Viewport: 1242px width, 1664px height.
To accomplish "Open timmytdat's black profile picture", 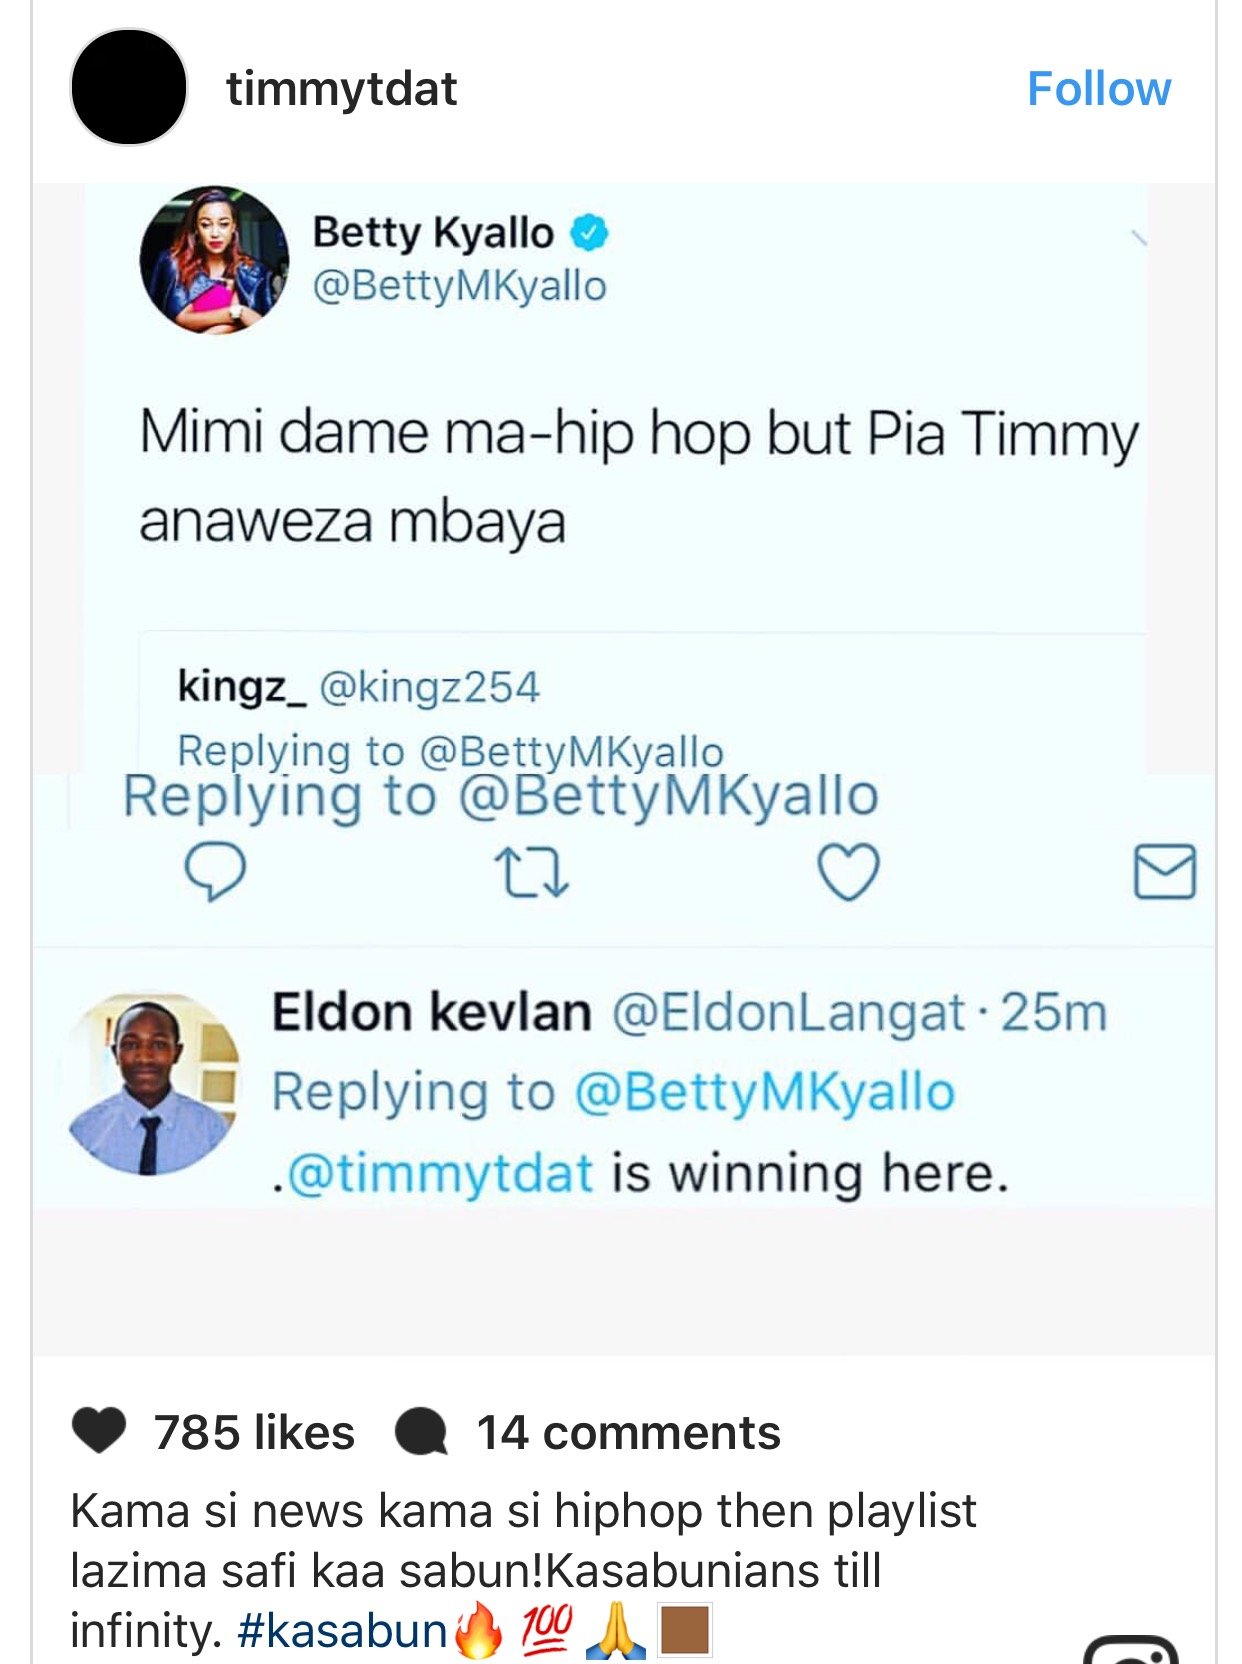I will [129, 87].
